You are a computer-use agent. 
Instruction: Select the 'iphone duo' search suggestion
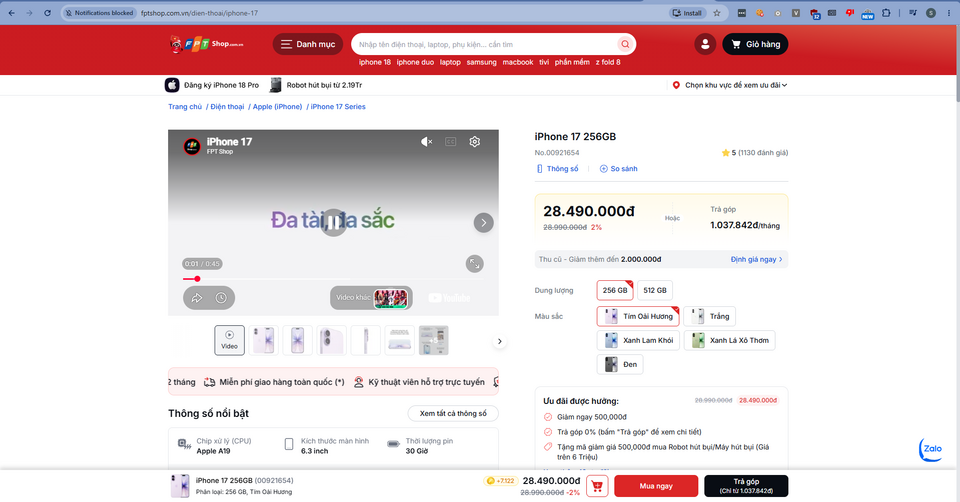point(415,62)
